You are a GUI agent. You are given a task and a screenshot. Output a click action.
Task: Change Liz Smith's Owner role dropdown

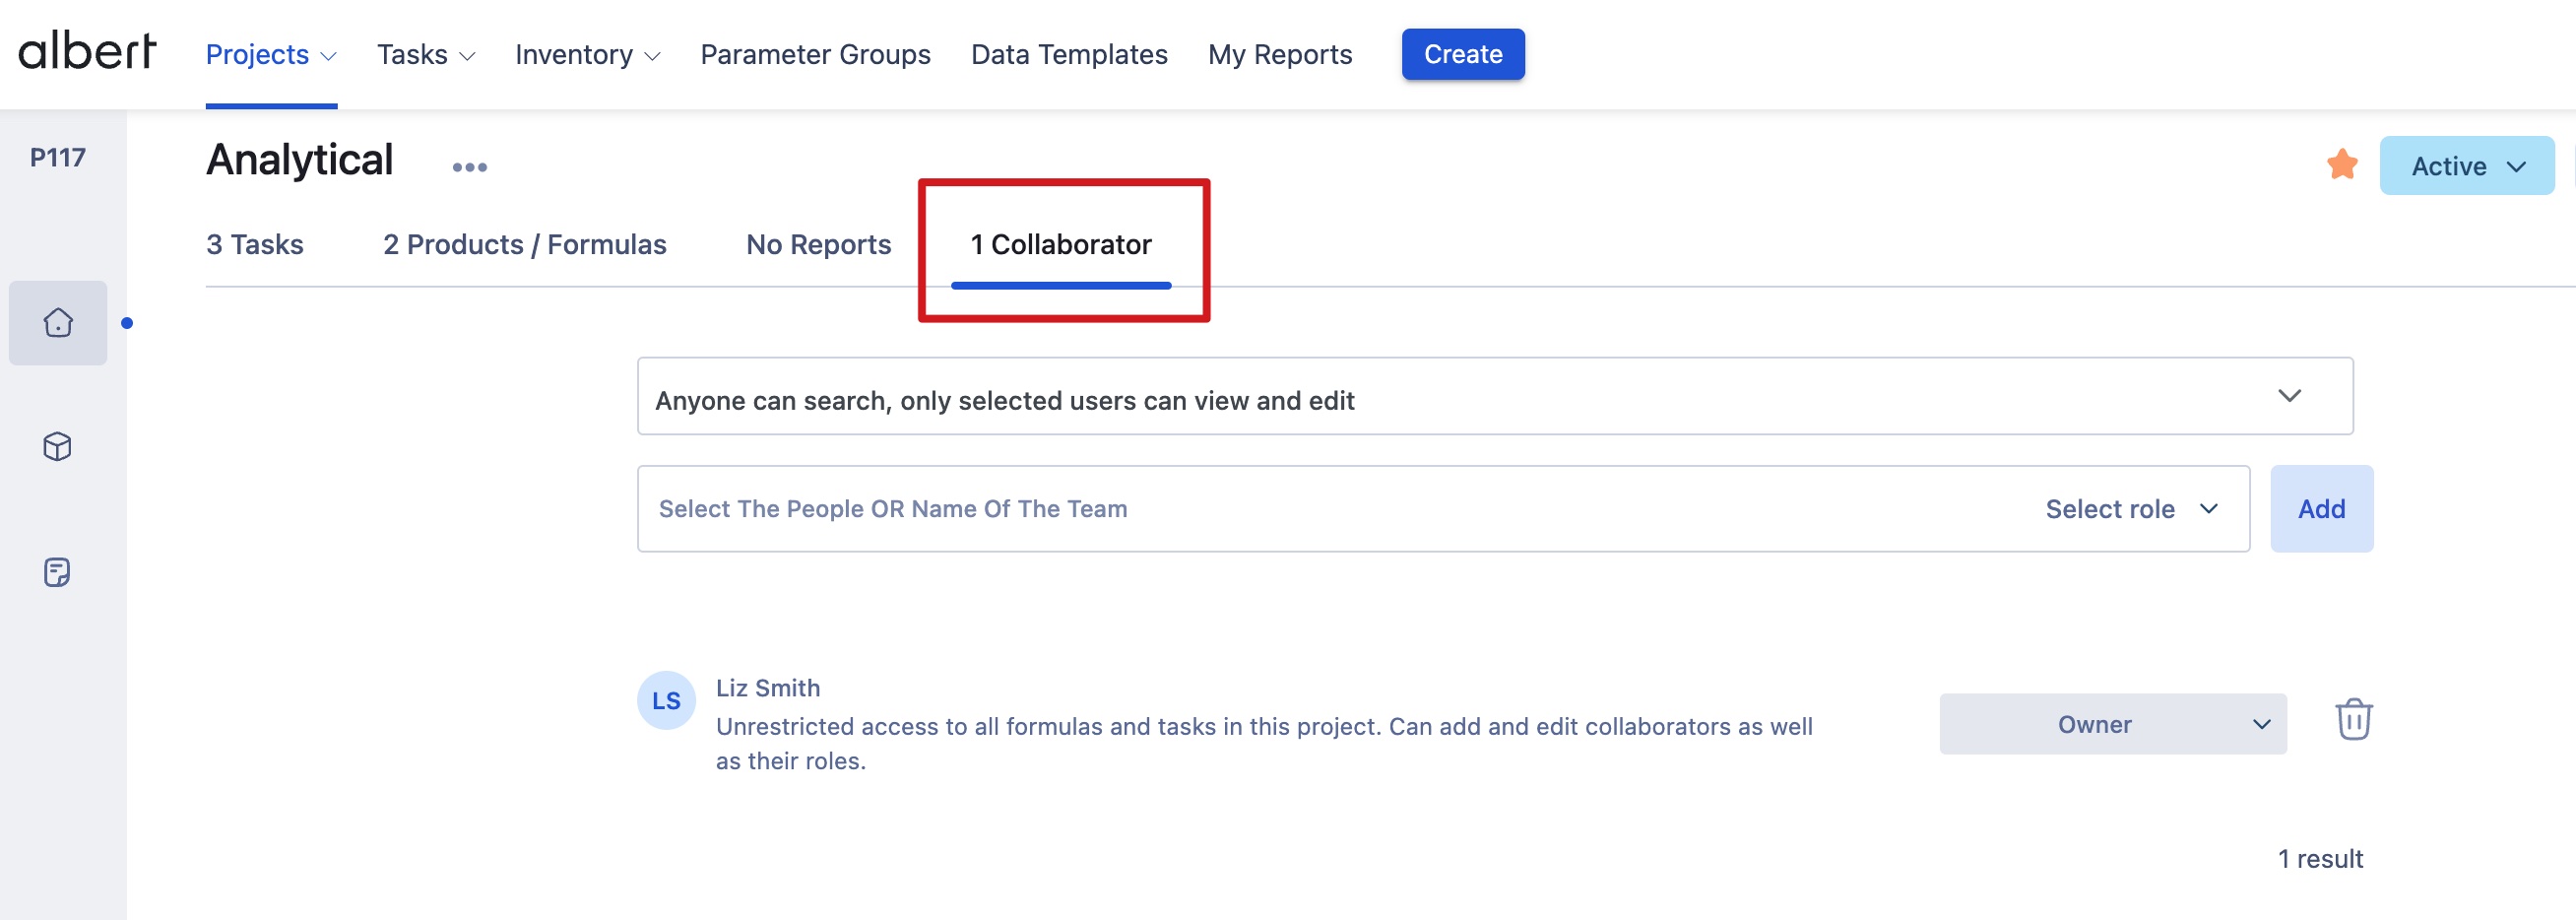pos(2112,724)
